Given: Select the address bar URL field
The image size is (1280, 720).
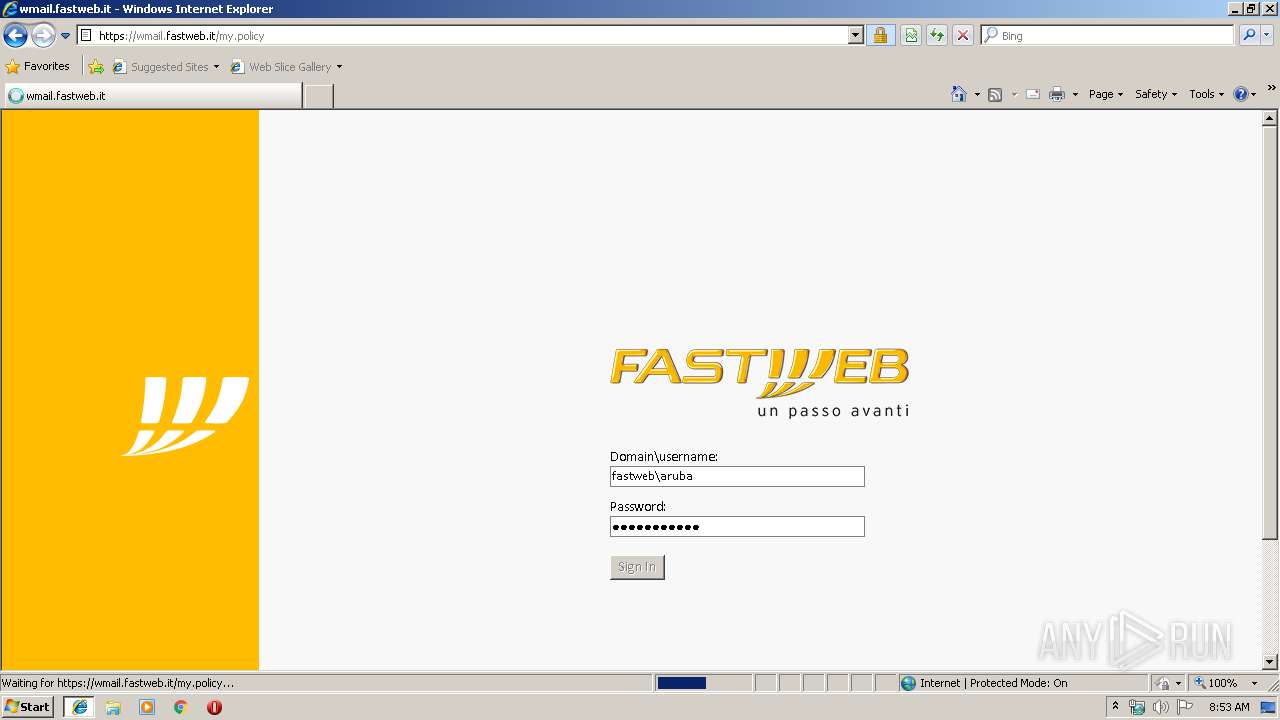Looking at the screenshot, I should tap(462, 36).
